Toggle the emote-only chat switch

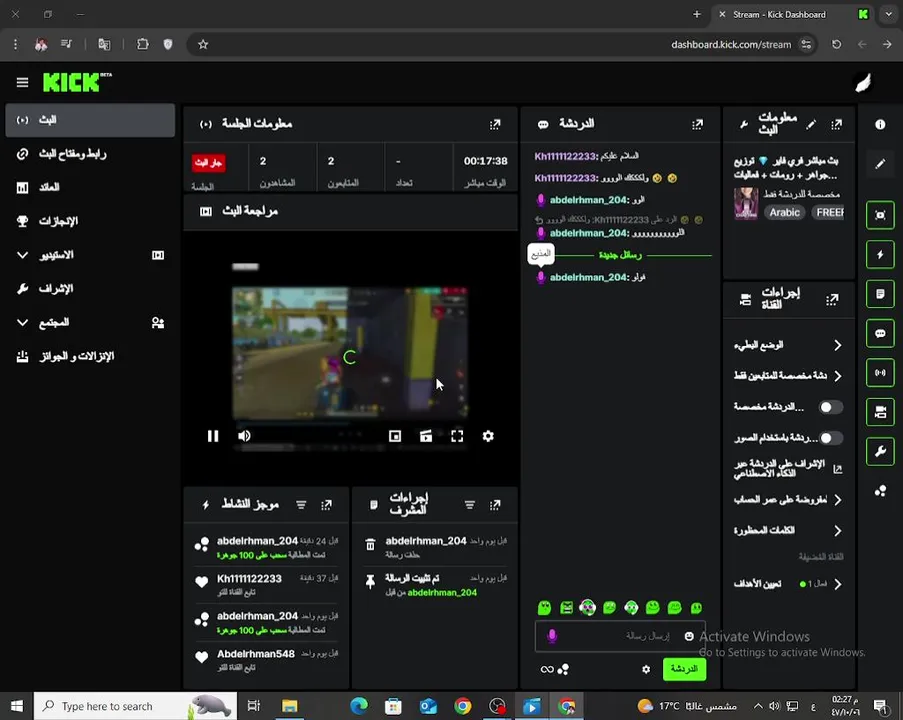point(830,438)
